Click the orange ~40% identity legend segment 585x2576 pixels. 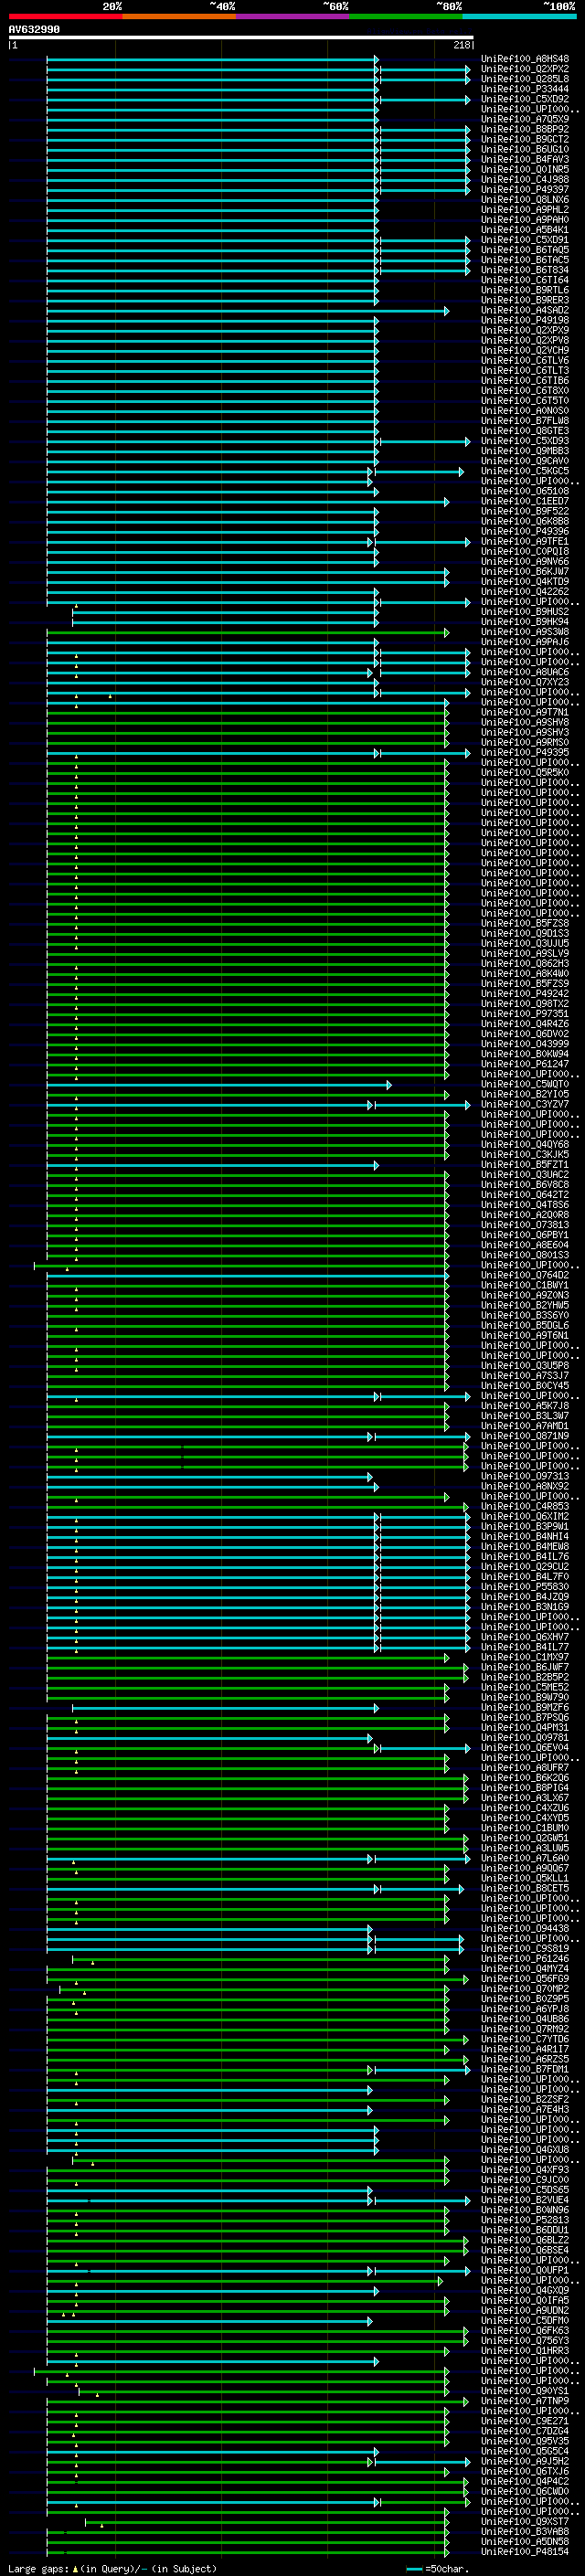click(x=179, y=16)
